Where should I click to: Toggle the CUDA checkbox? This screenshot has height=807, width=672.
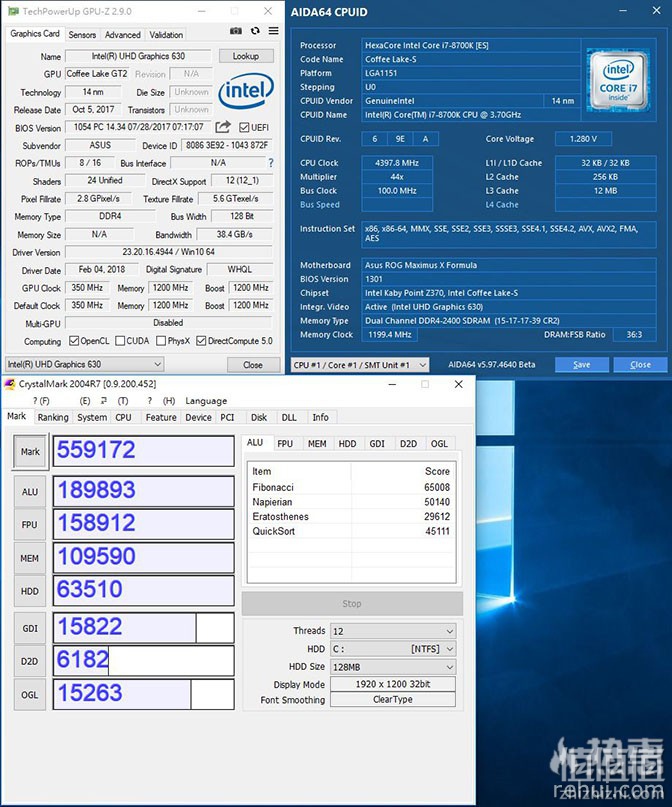click(120, 341)
